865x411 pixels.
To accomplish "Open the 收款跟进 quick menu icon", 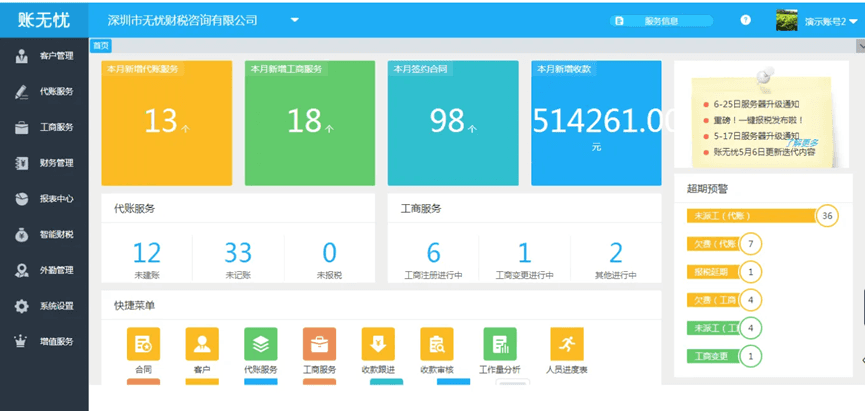I will pos(378,344).
